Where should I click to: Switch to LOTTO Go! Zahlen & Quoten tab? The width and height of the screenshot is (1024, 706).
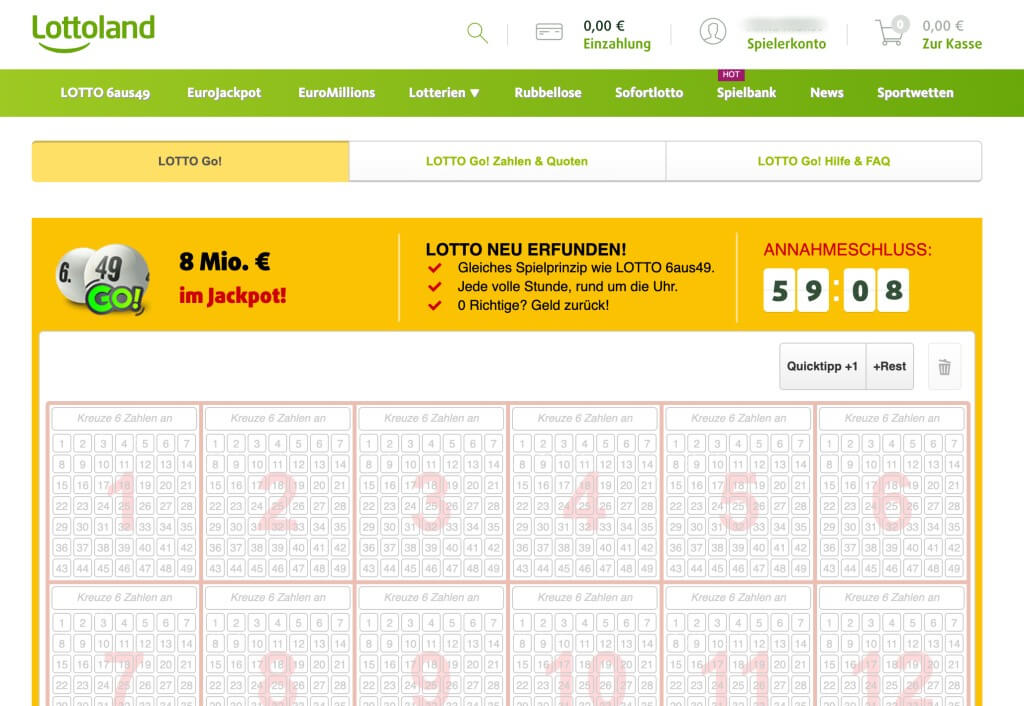(x=507, y=161)
